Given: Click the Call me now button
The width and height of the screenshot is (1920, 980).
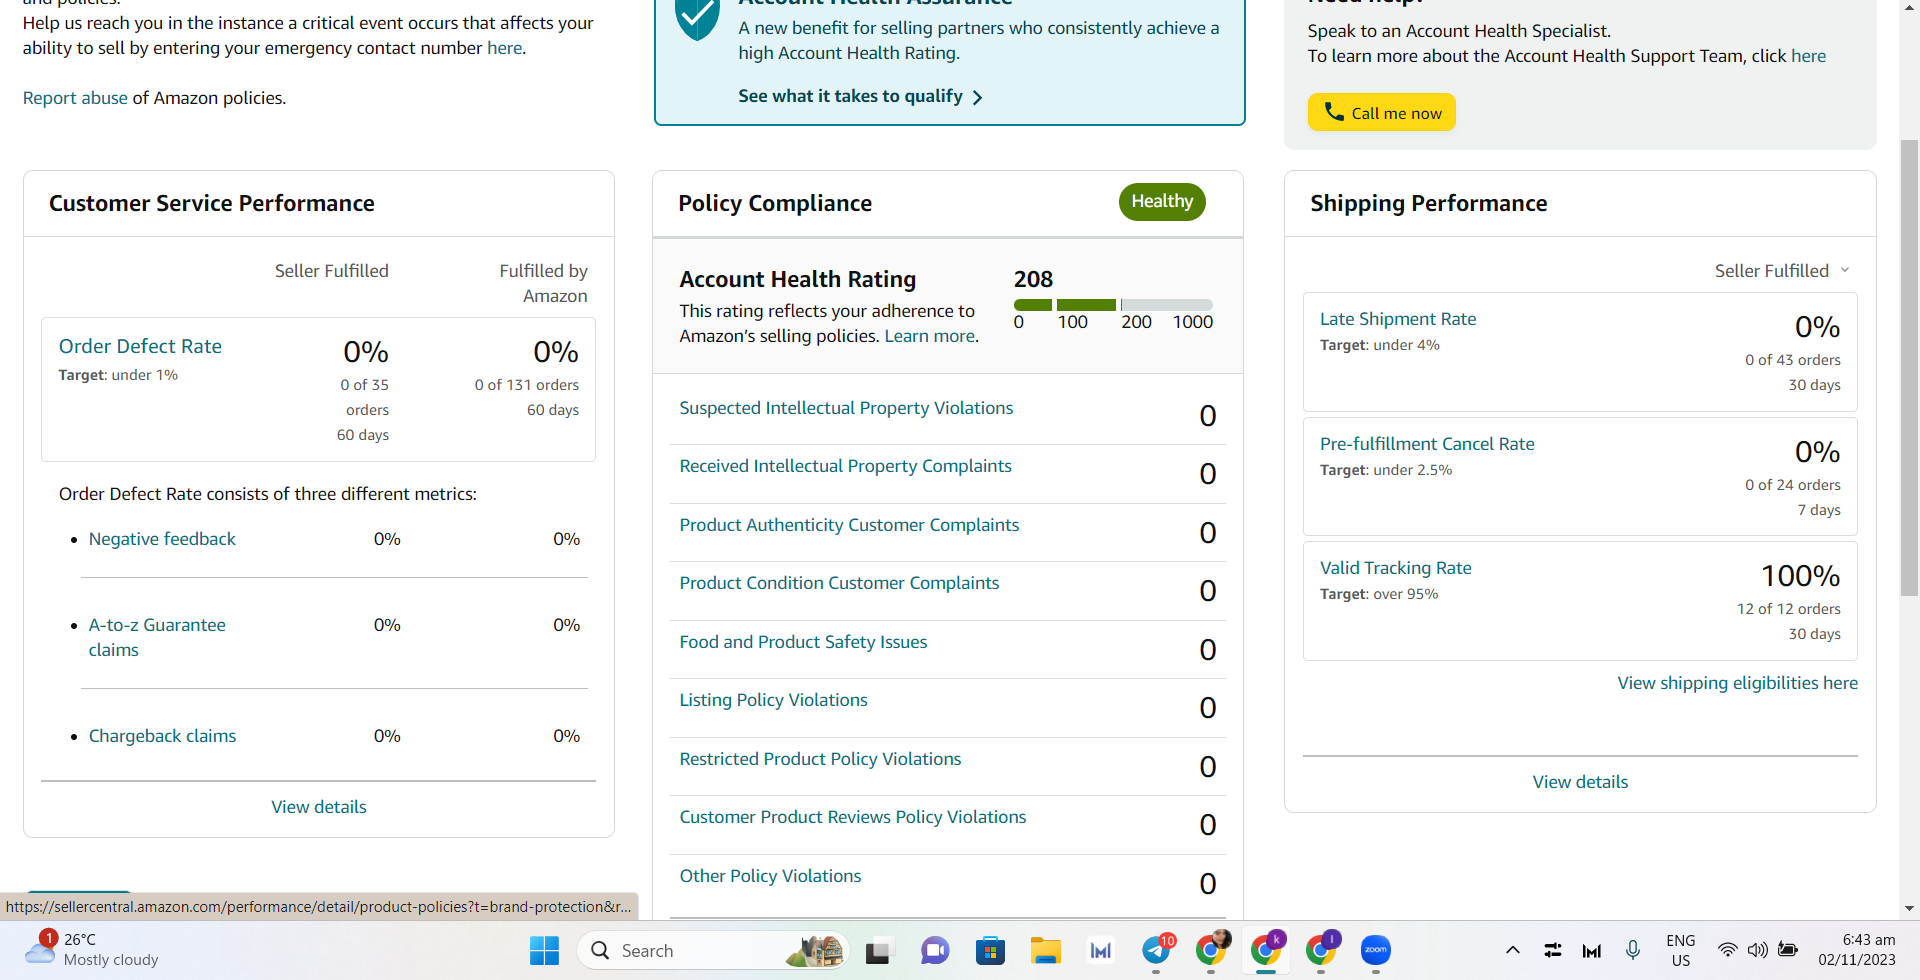Looking at the screenshot, I should click(1381, 112).
